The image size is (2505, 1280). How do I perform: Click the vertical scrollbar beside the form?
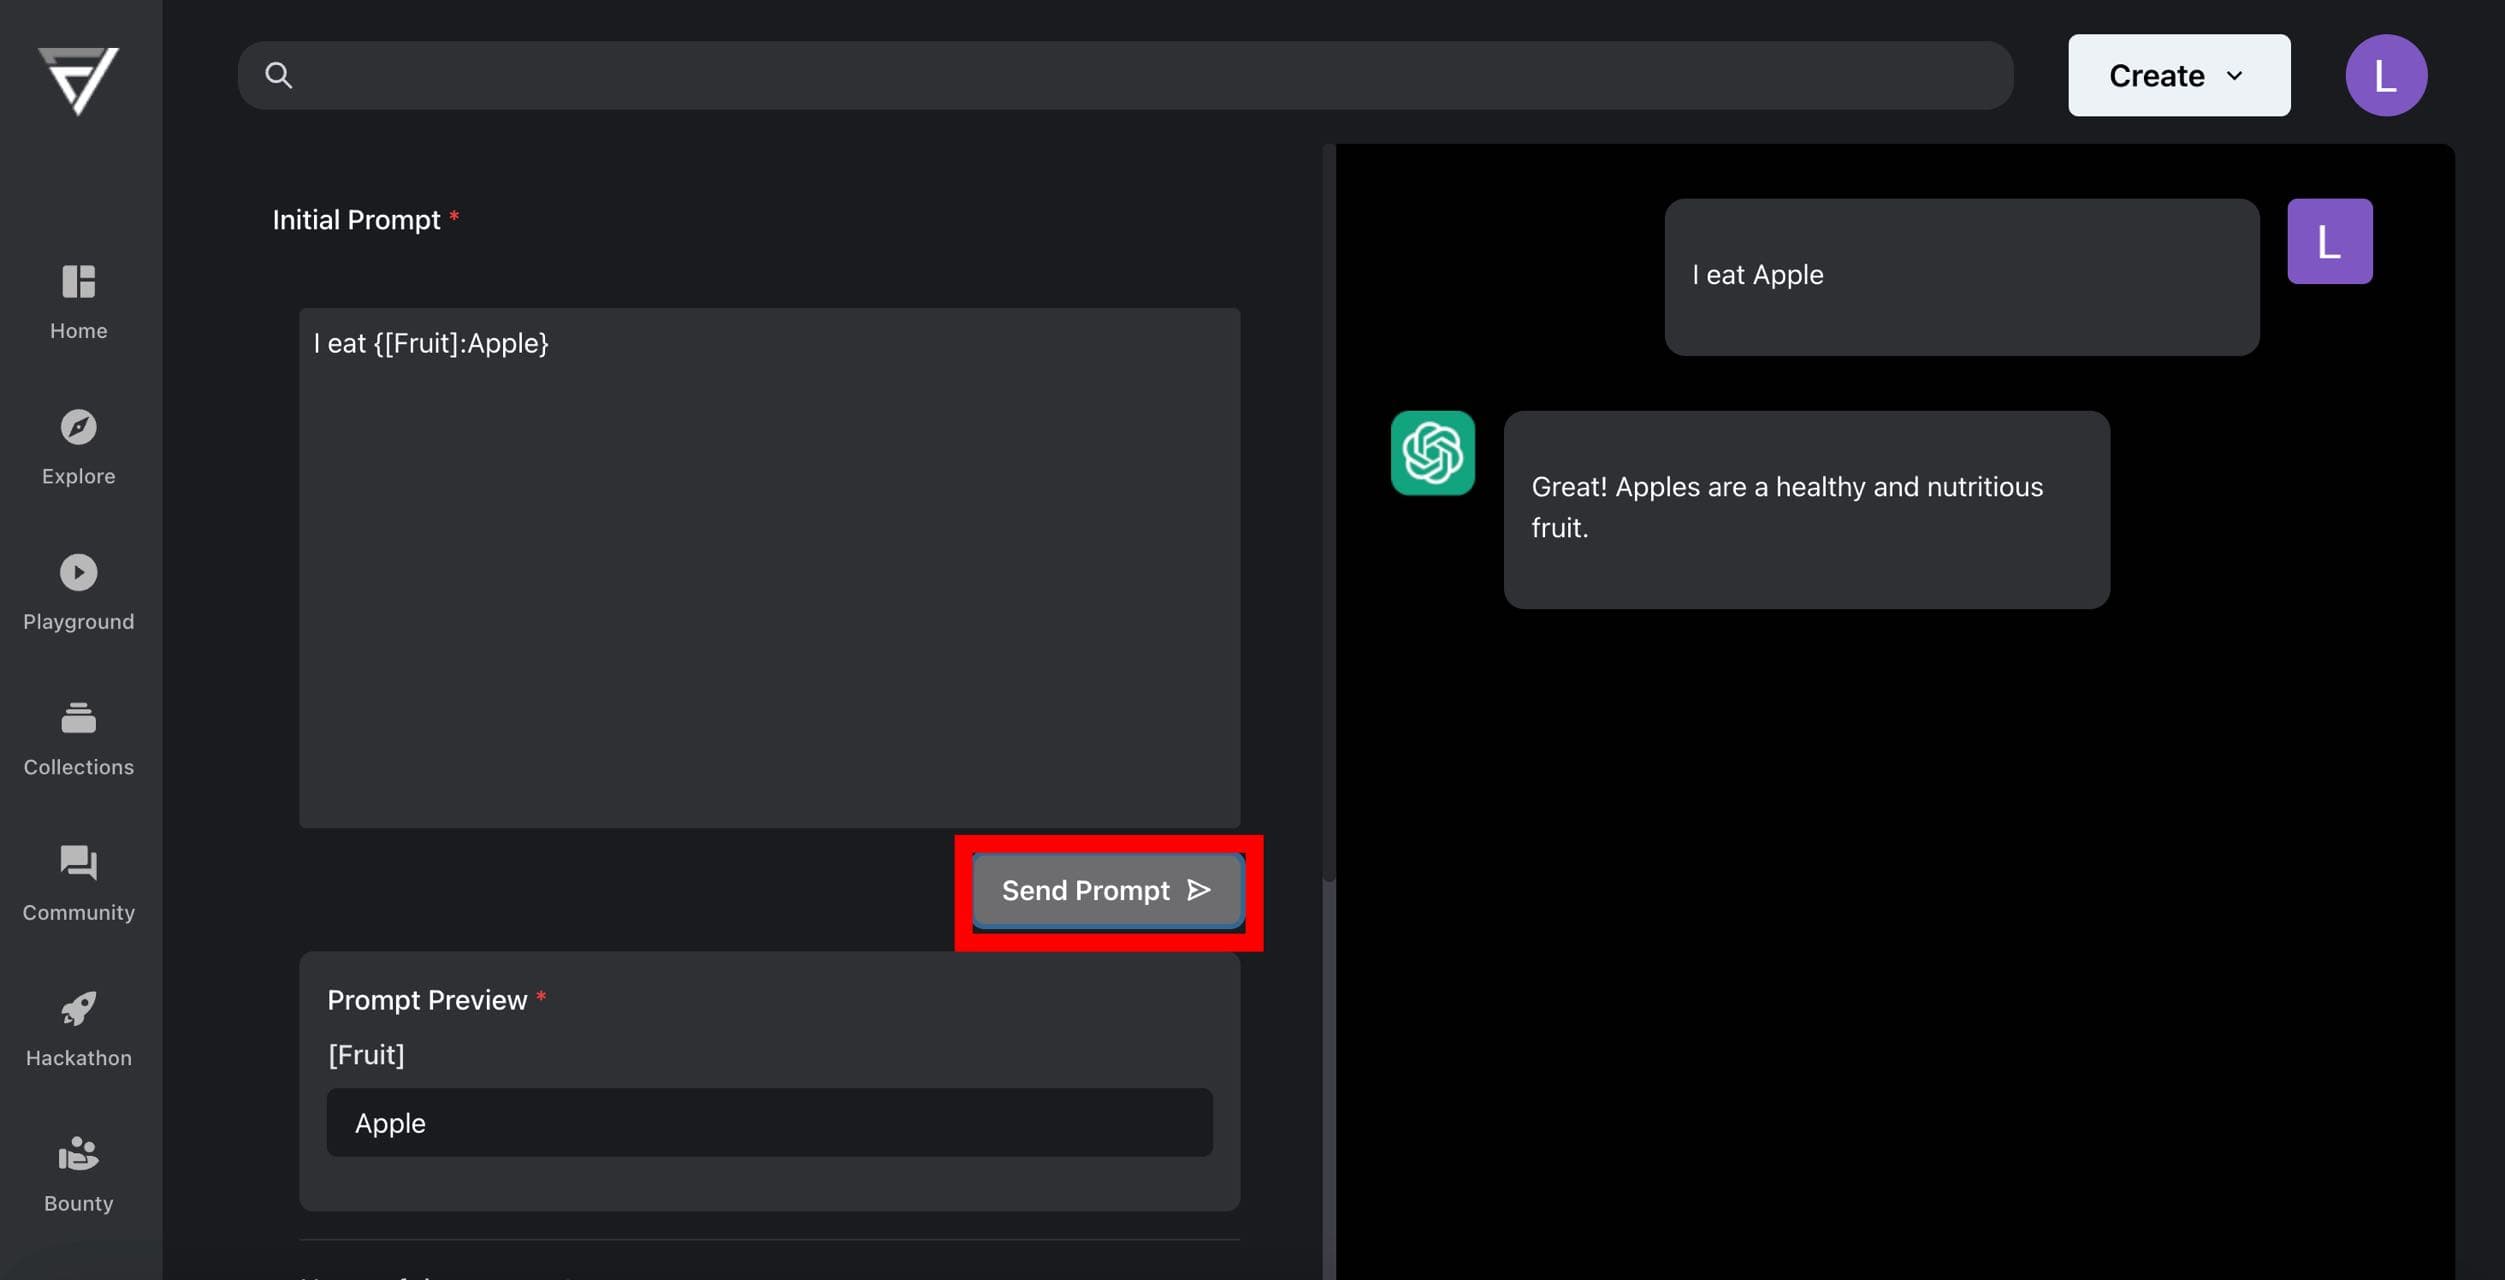click(x=1328, y=512)
